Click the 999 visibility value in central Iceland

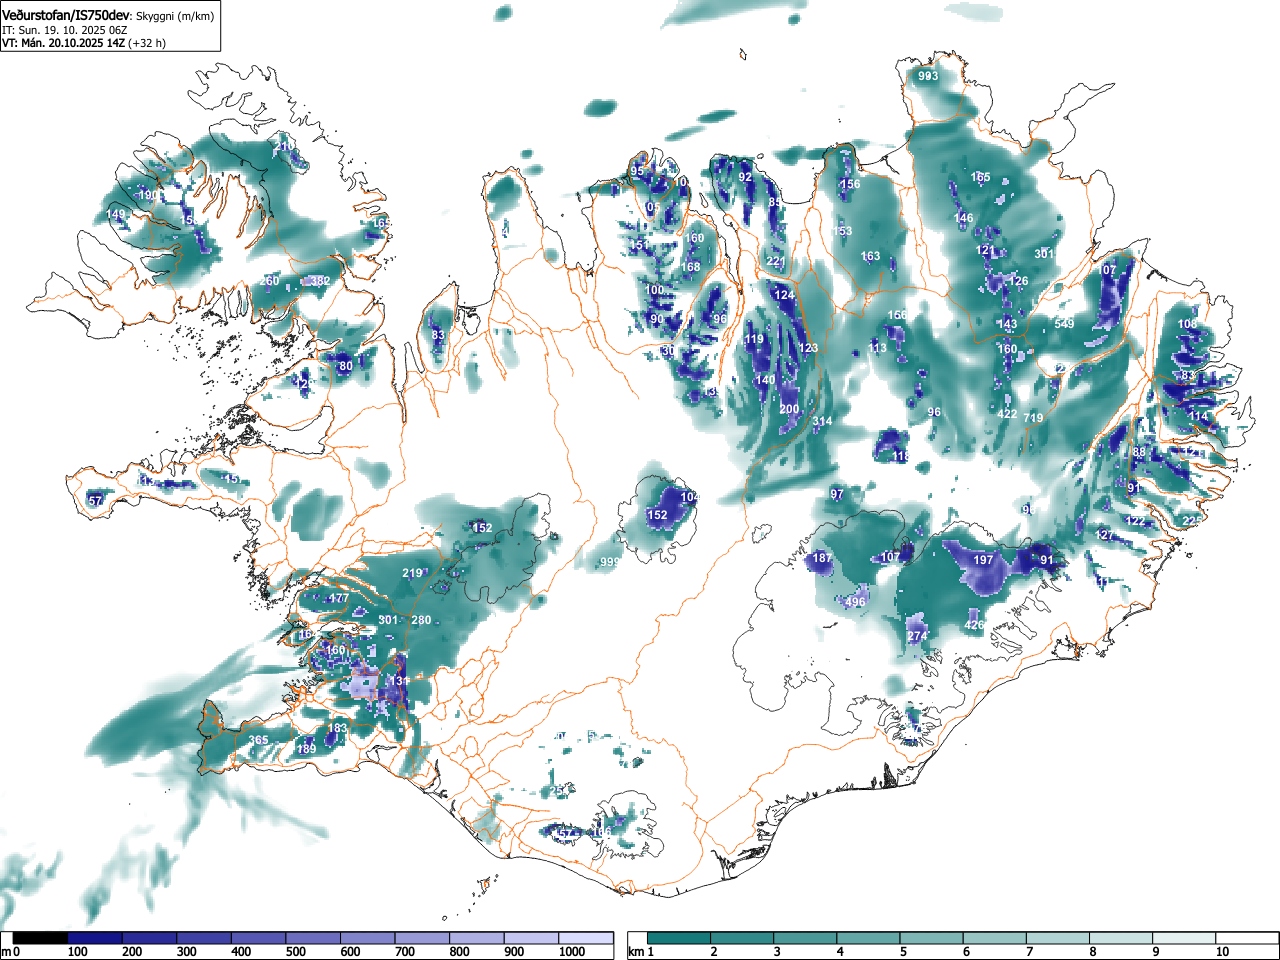[x=609, y=563]
